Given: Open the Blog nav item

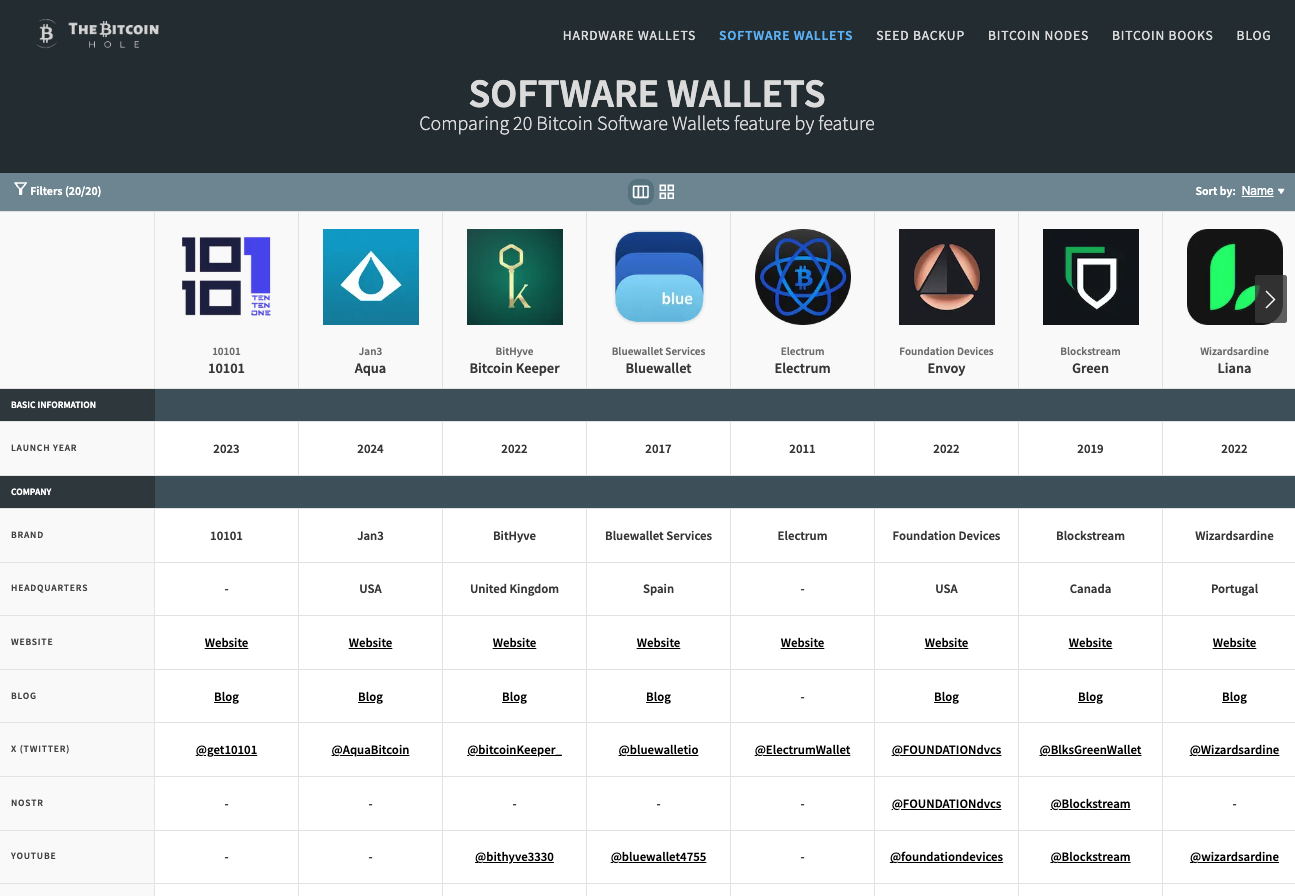Looking at the screenshot, I should pos(1254,35).
